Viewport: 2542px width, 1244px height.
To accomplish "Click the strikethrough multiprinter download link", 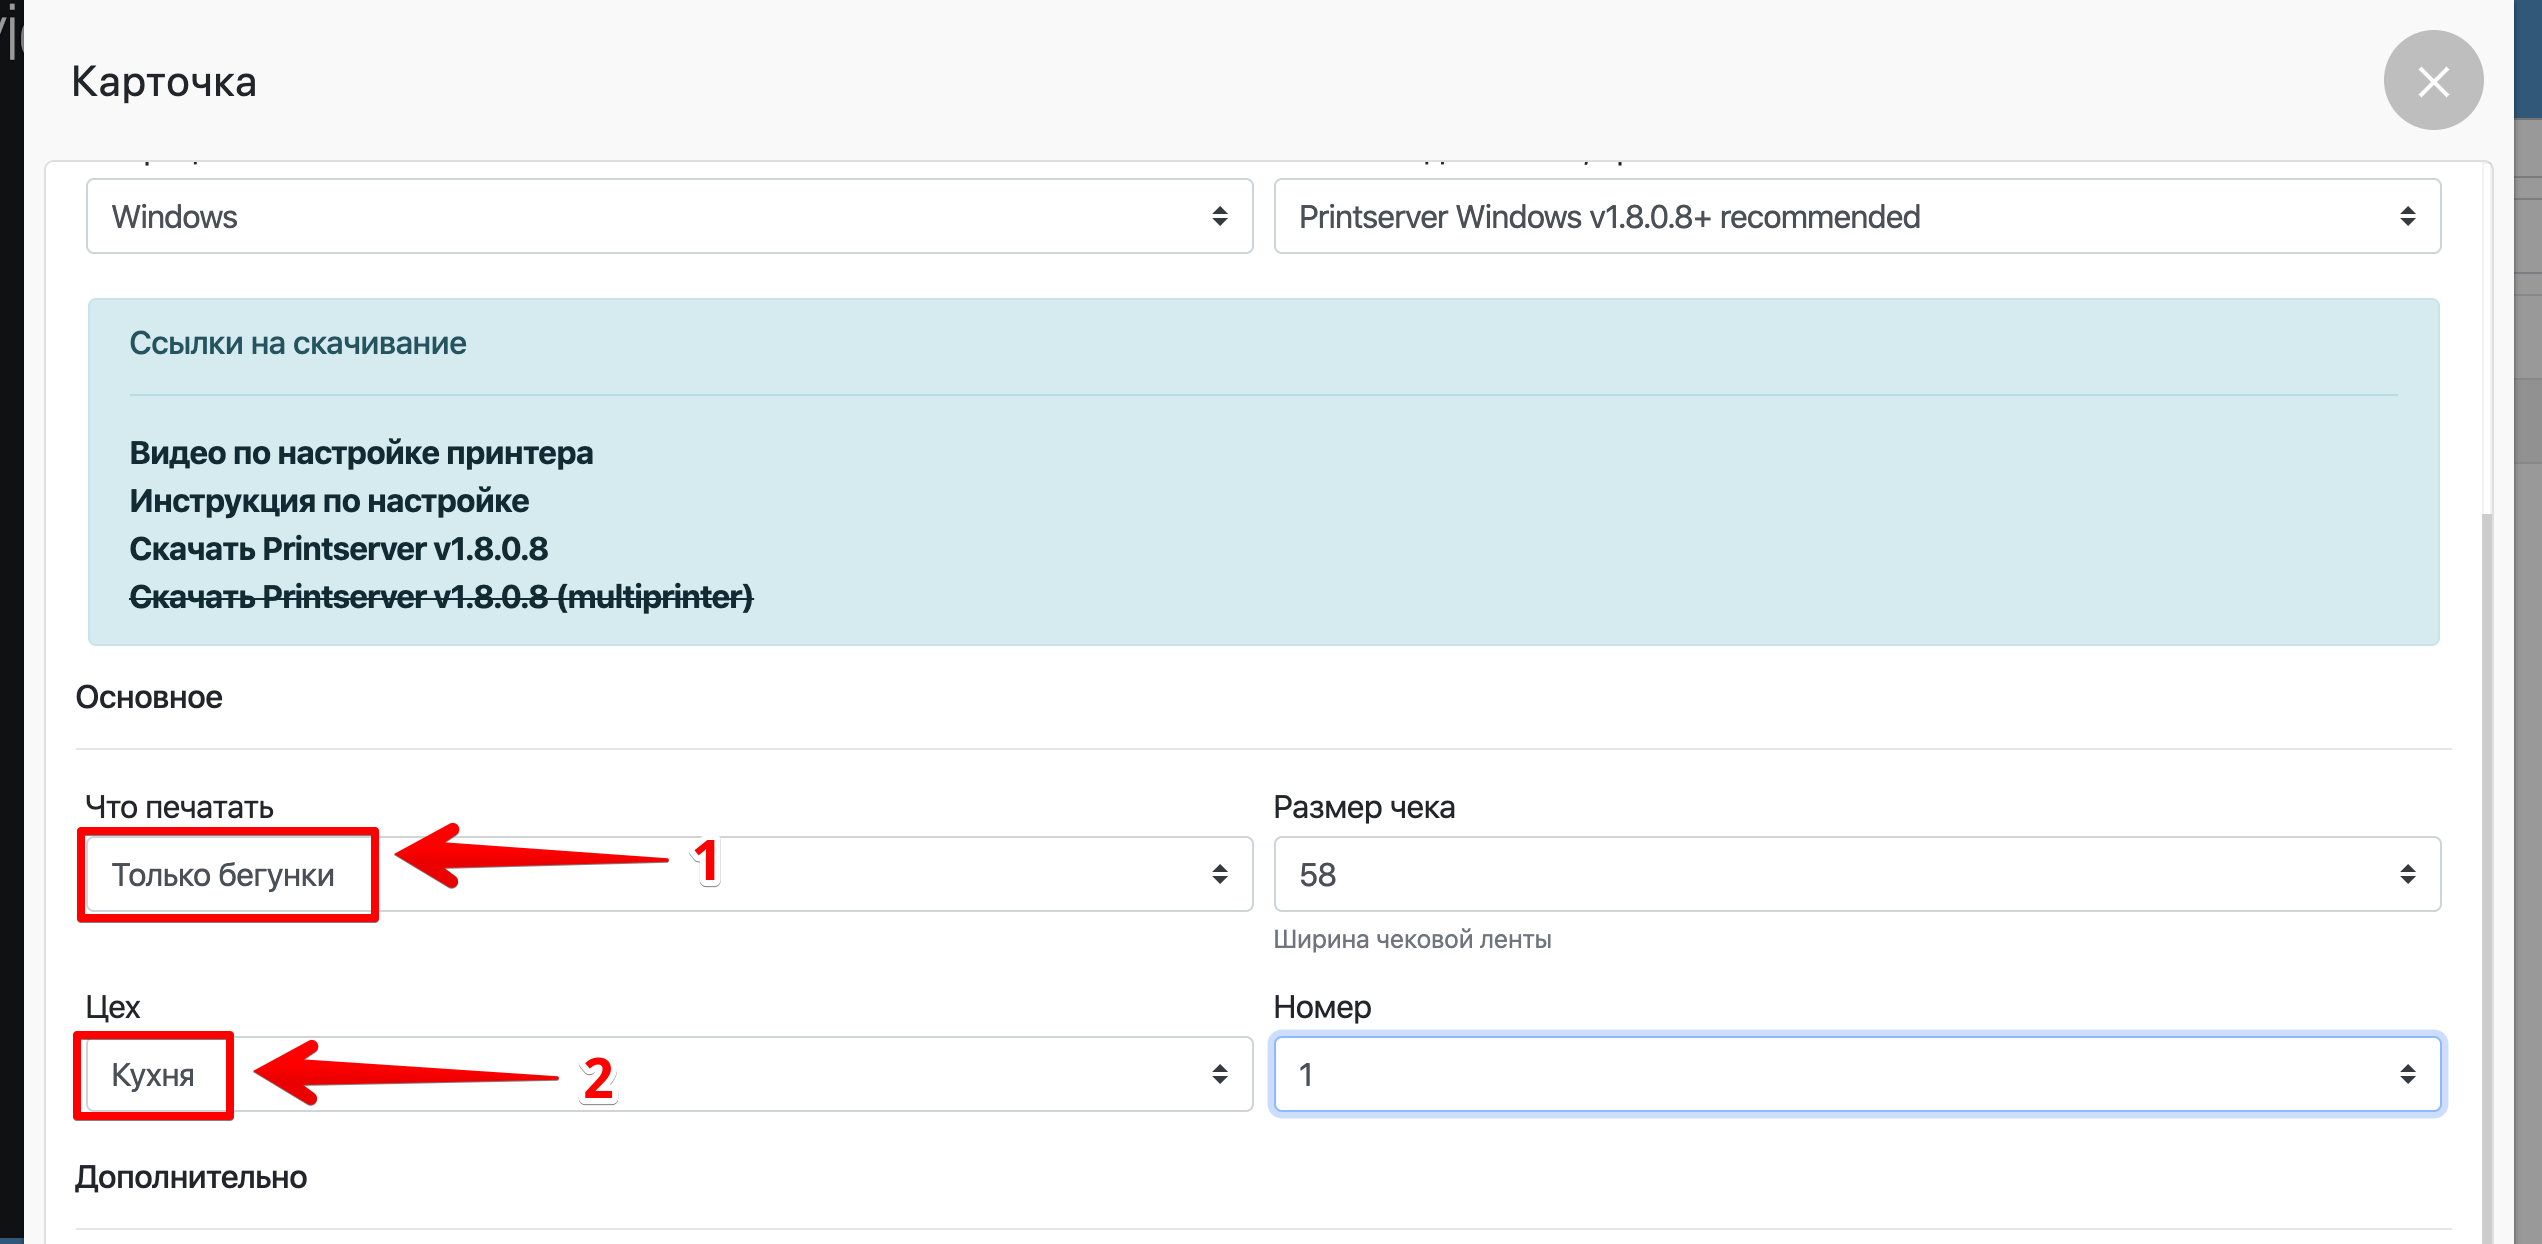I will coord(441,597).
